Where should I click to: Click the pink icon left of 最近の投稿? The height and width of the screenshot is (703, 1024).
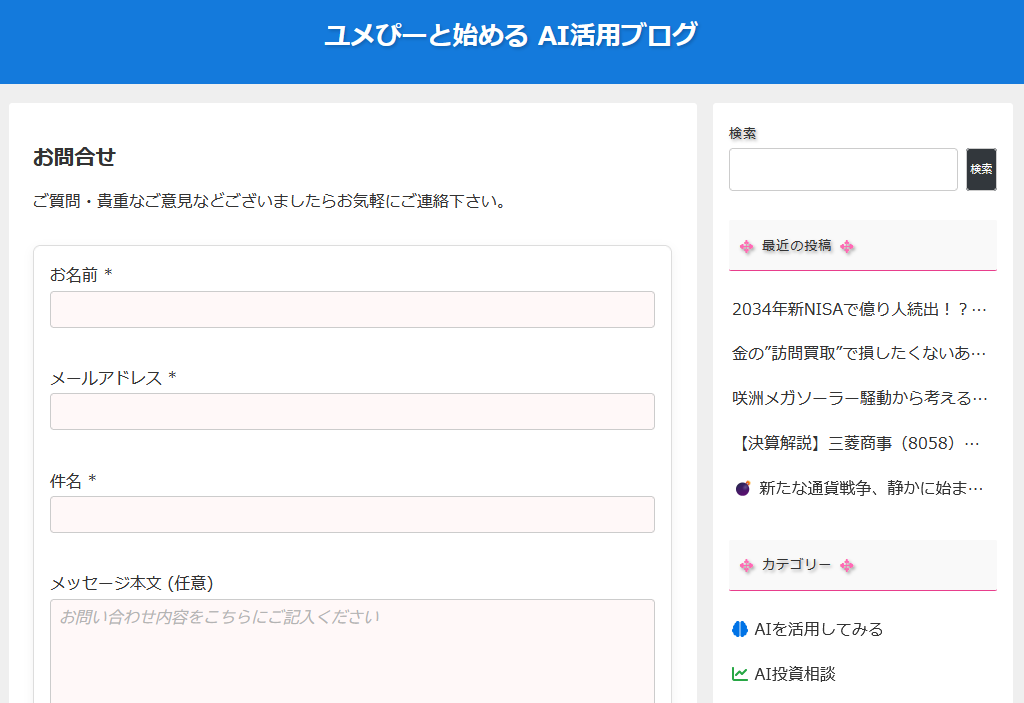[746, 247]
